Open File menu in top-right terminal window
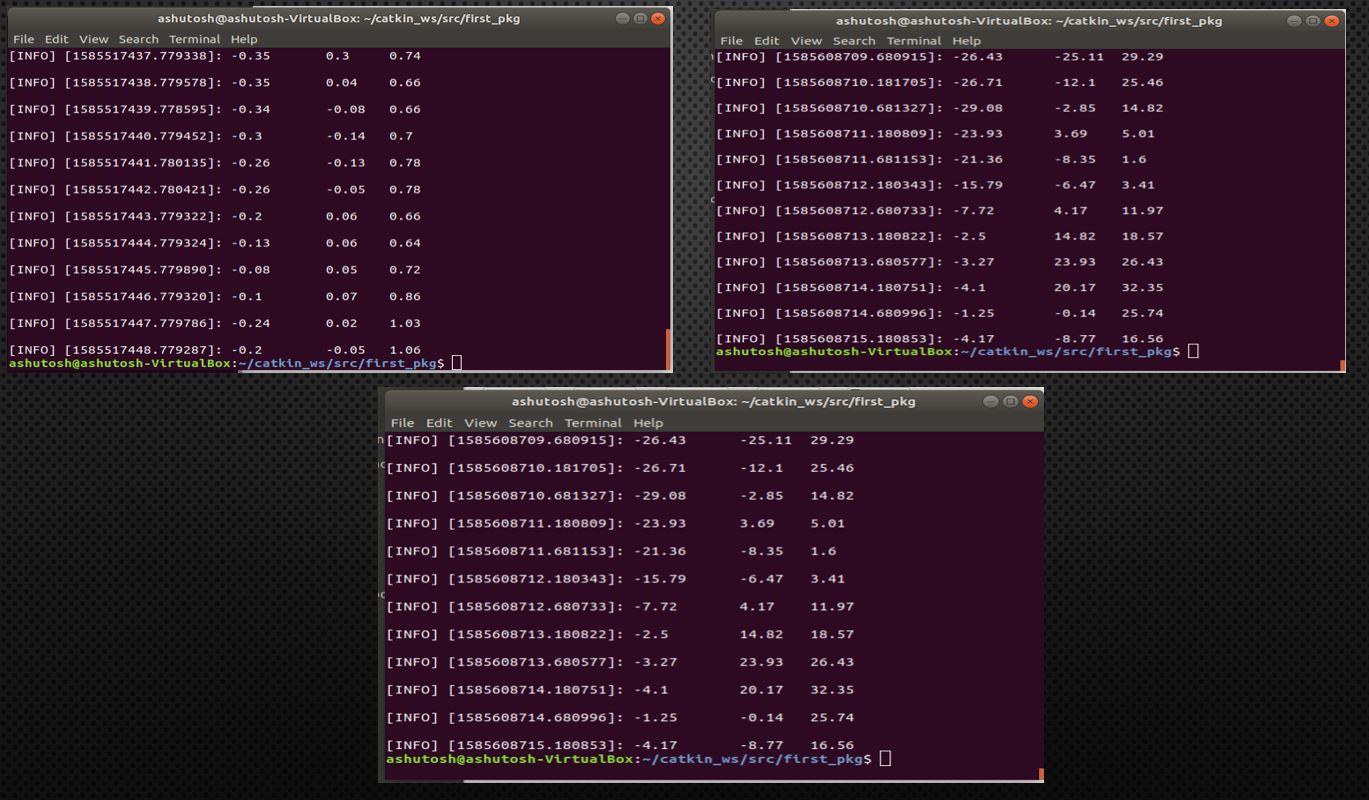The height and width of the screenshot is (800, 1369). pyautogui.click(x=733, y=41)
